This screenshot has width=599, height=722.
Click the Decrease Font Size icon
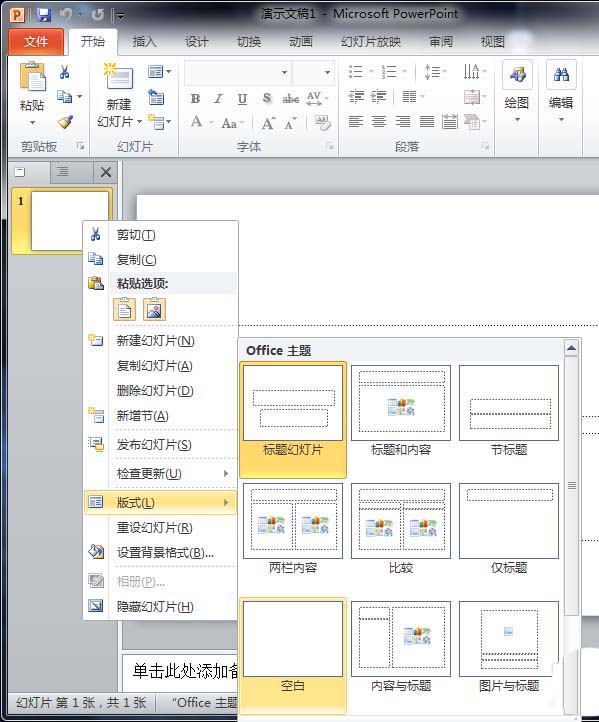(x=290, y=123)
